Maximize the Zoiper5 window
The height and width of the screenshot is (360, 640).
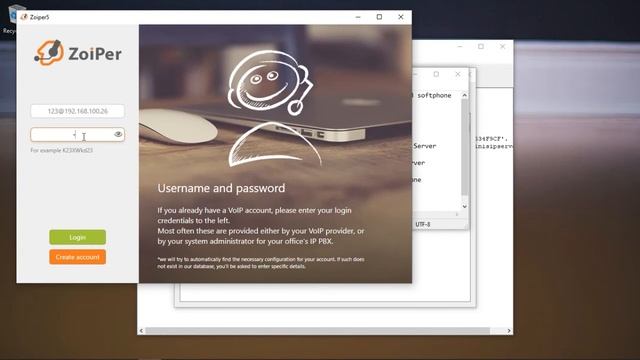379,17
